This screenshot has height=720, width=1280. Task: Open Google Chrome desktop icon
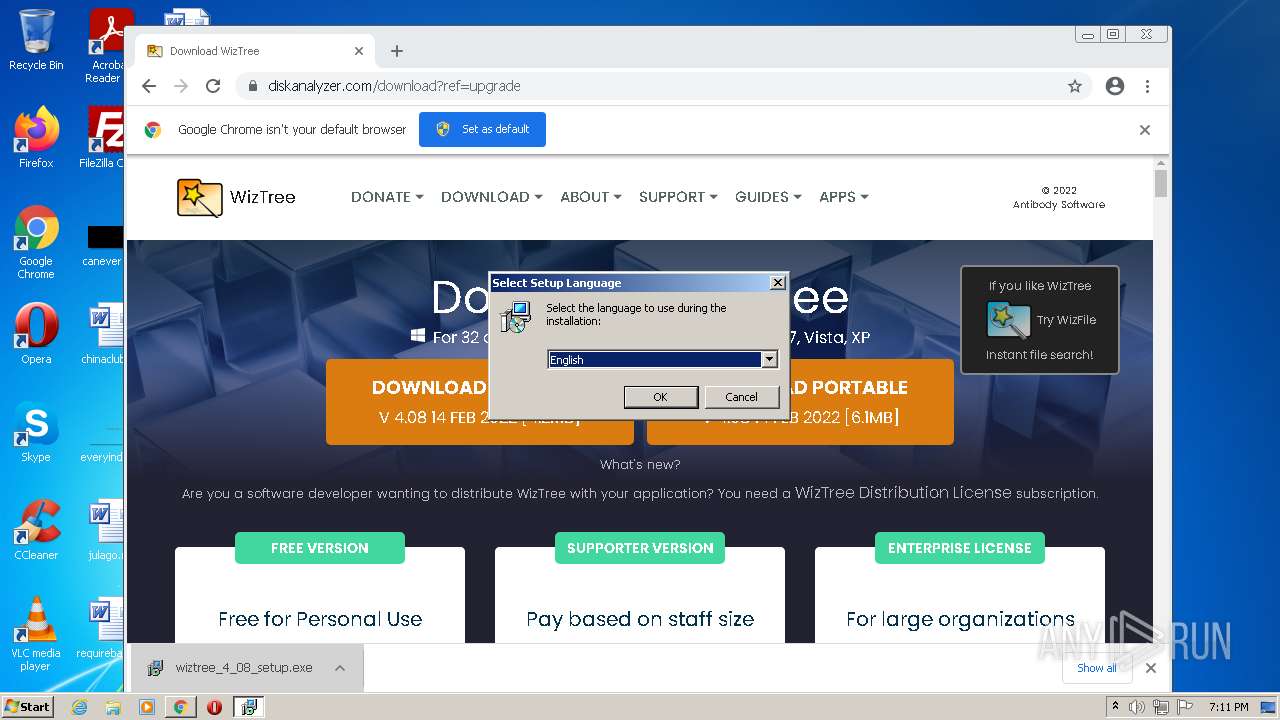point(36,243)
